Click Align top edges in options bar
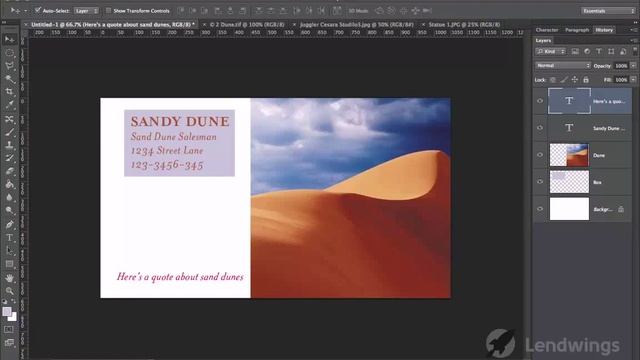The width and height of the screenshot is (640, 360). [x=180, y=11]
